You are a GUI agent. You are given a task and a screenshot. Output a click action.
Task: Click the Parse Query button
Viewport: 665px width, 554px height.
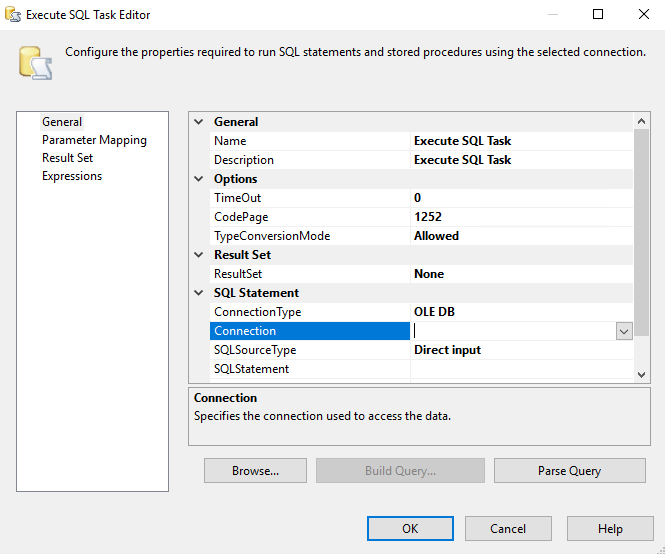(x=569, y=471)
